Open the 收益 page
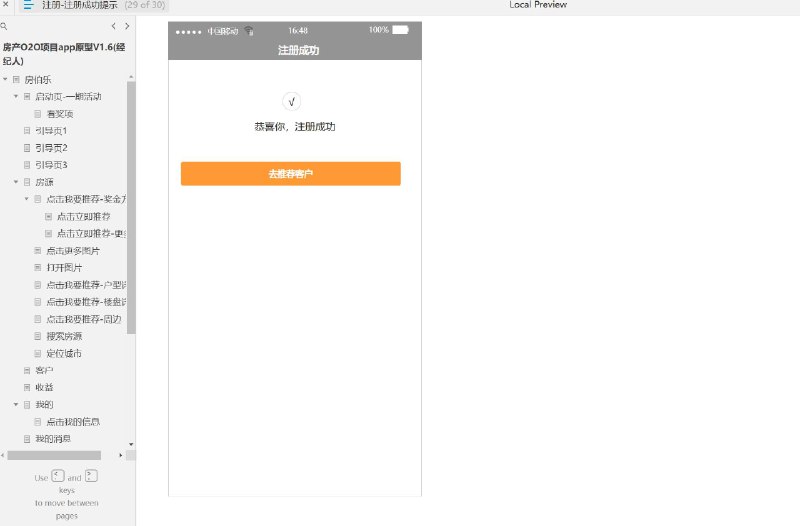Screen dimensions: 800x526 tap(44, 387)
